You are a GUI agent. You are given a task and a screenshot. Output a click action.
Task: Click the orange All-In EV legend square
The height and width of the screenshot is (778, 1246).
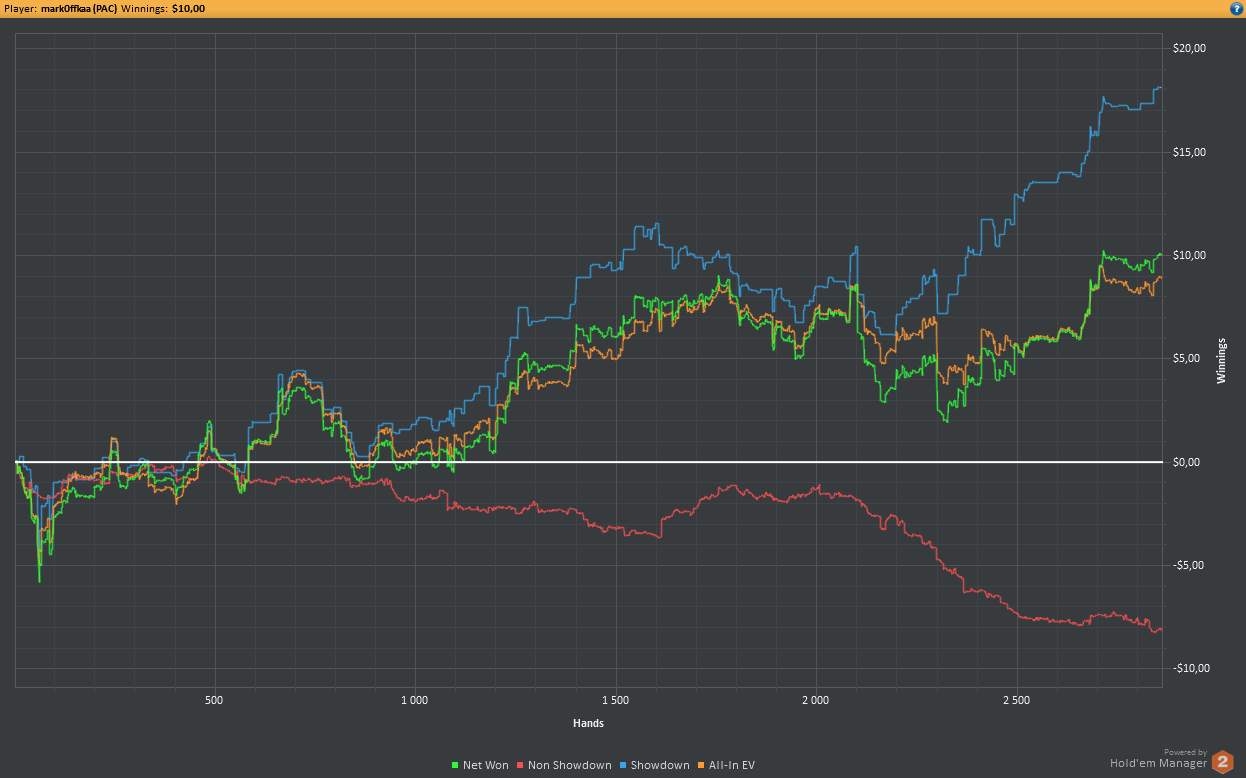click(701, 765)
